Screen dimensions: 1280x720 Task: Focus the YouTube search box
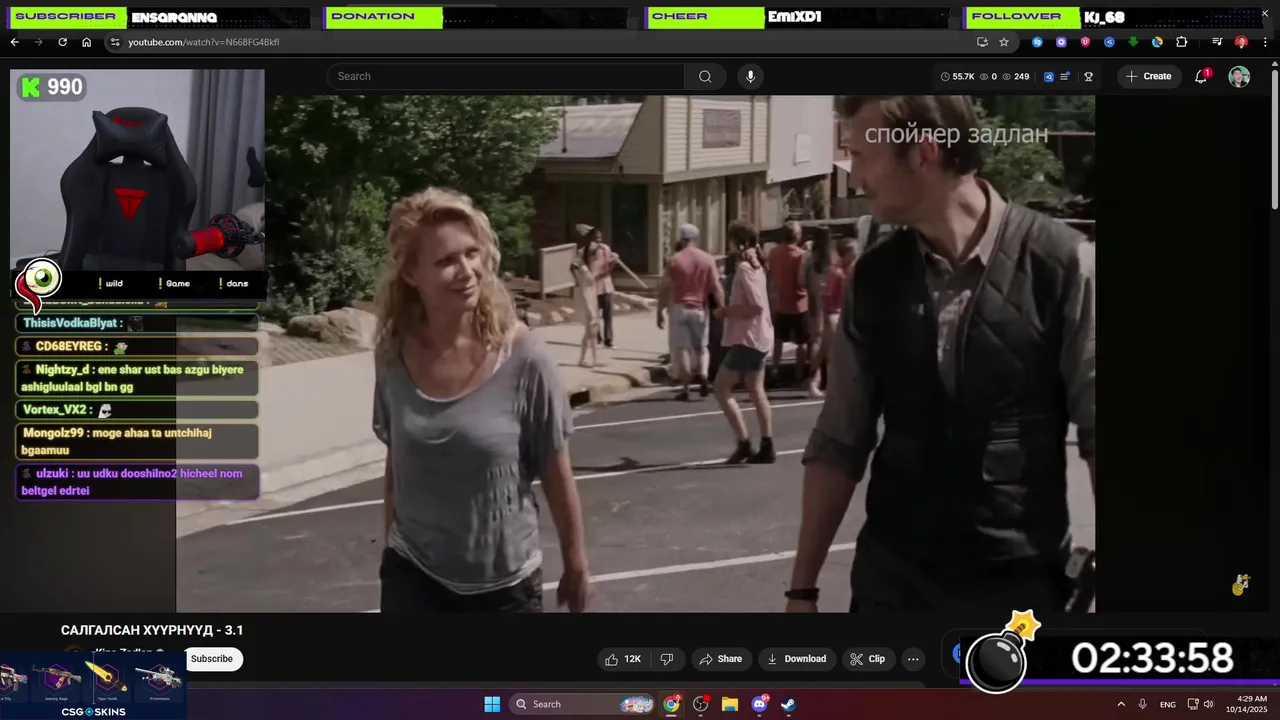click(x=506, y=76)
